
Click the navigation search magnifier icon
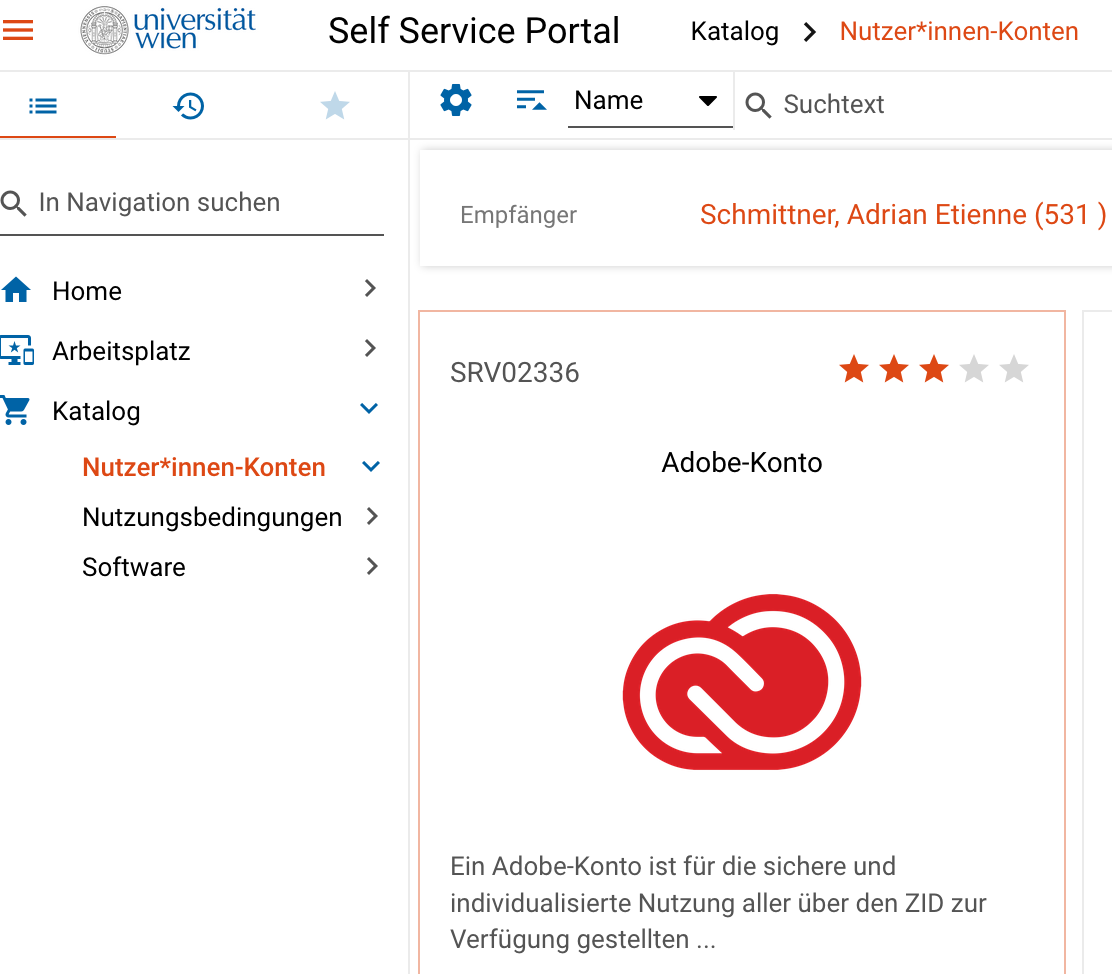coord(13,204)
